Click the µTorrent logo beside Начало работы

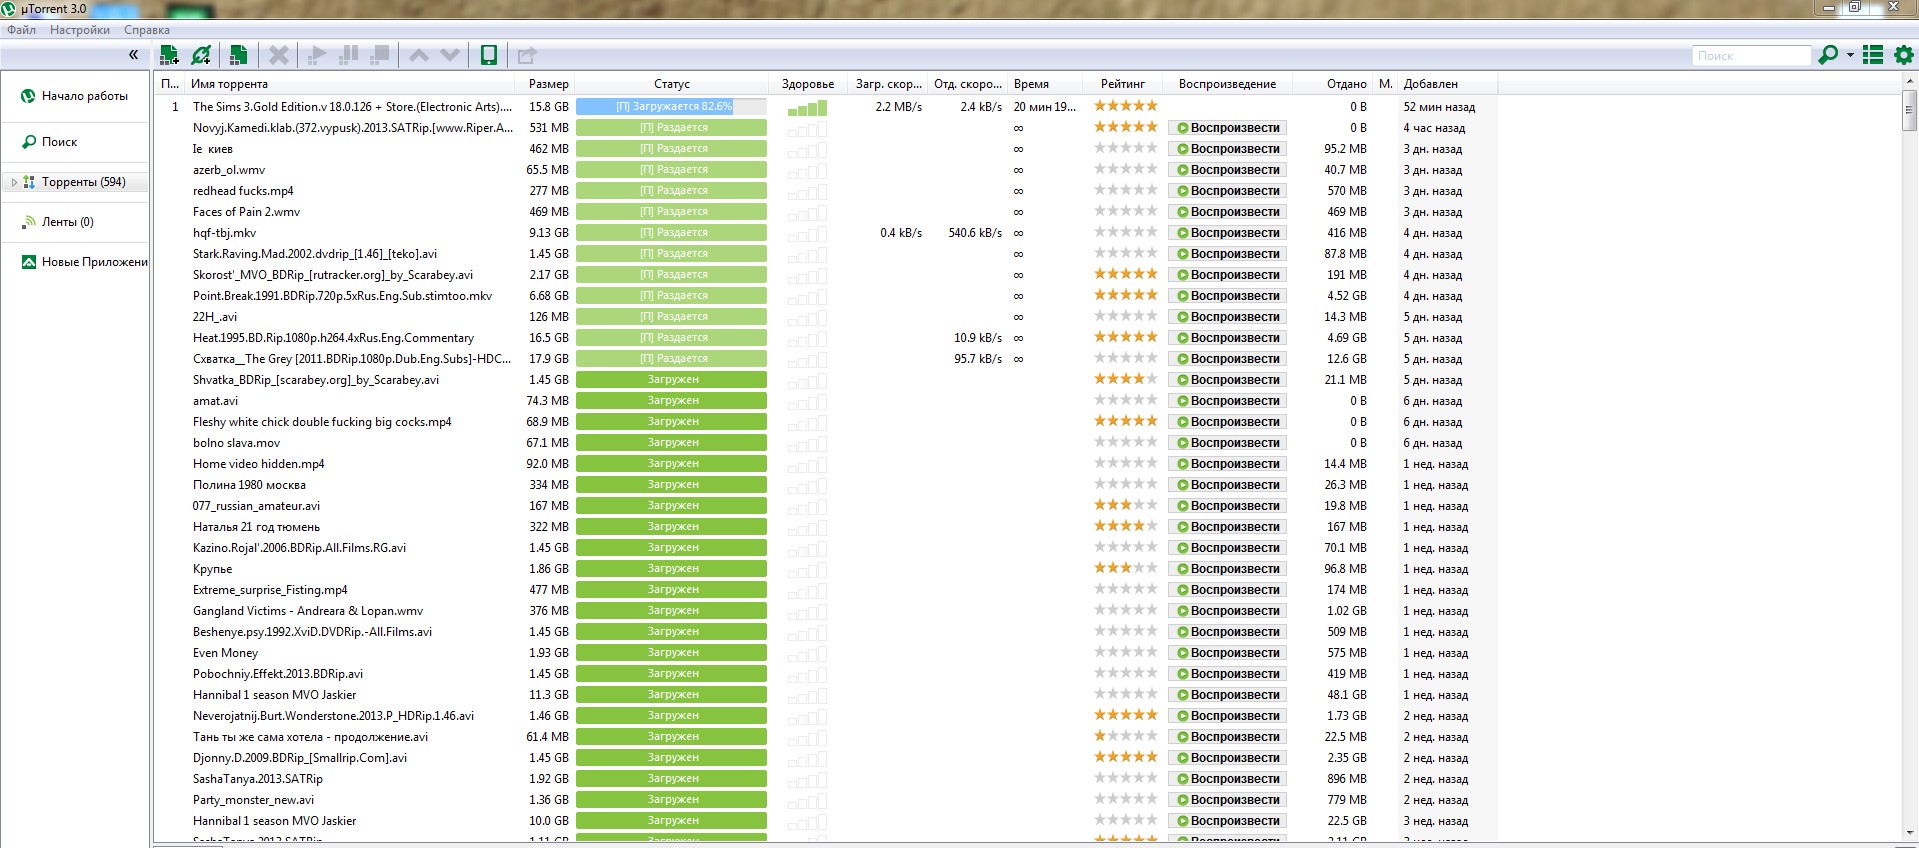28,96
